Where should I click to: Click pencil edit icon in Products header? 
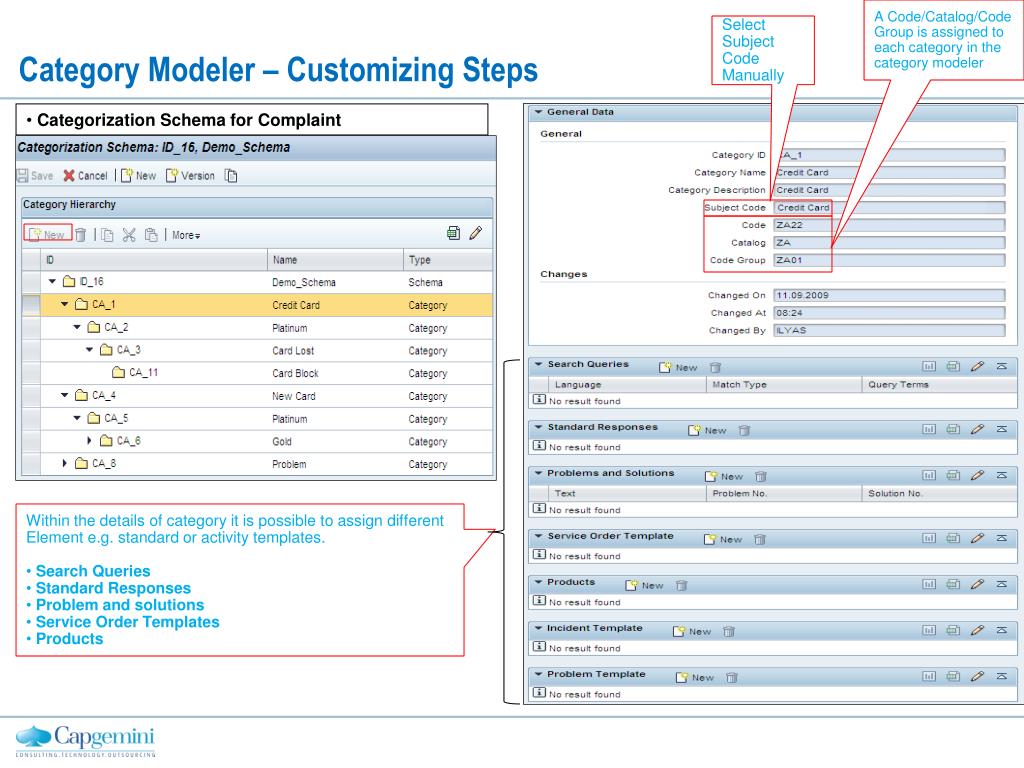click(977, 584)
